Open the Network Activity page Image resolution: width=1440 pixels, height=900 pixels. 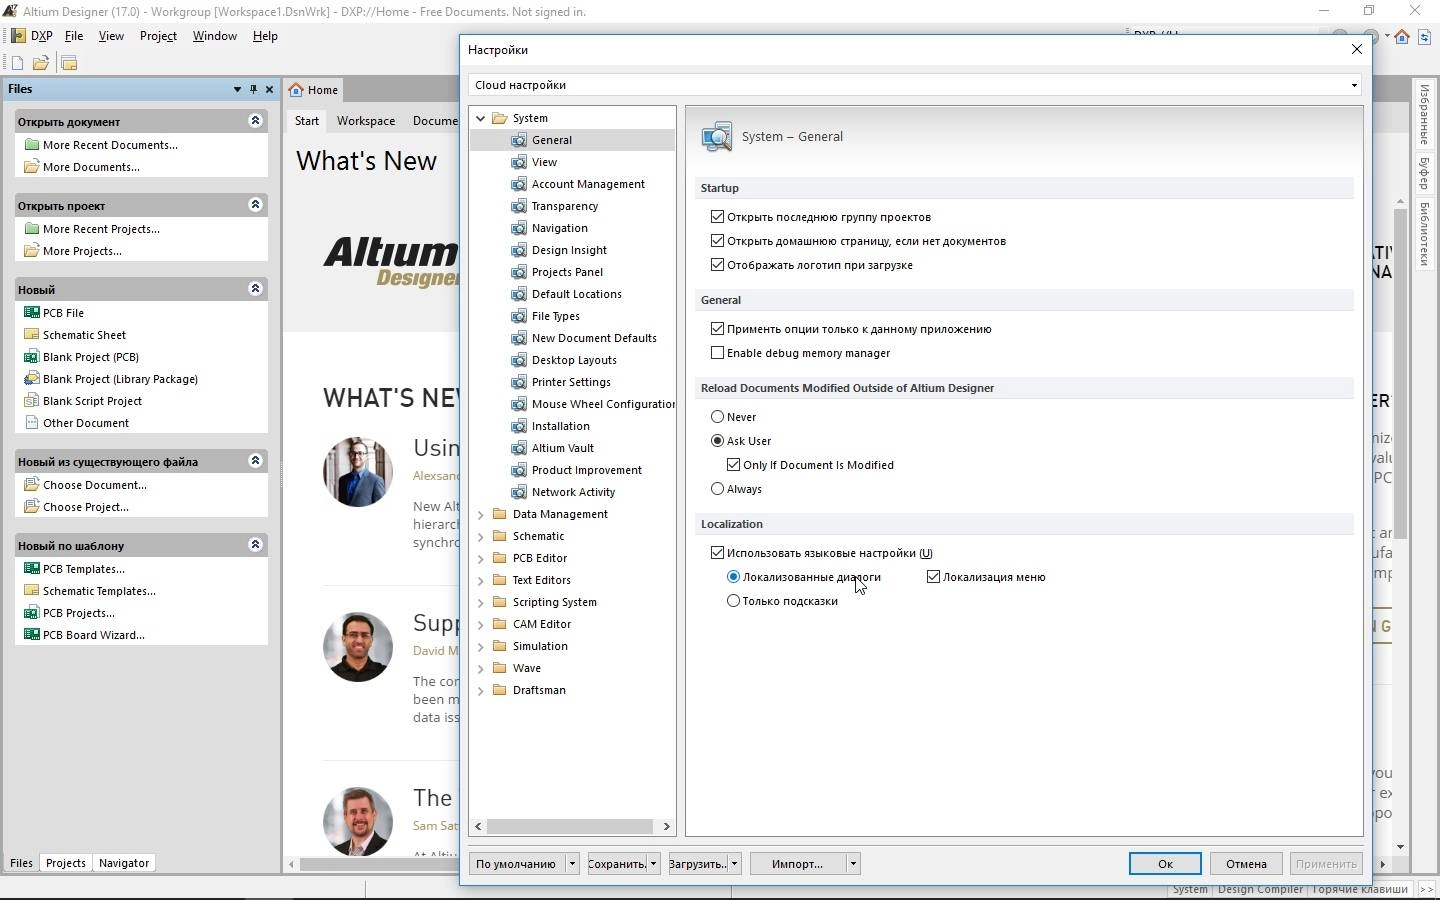point(574,492)
